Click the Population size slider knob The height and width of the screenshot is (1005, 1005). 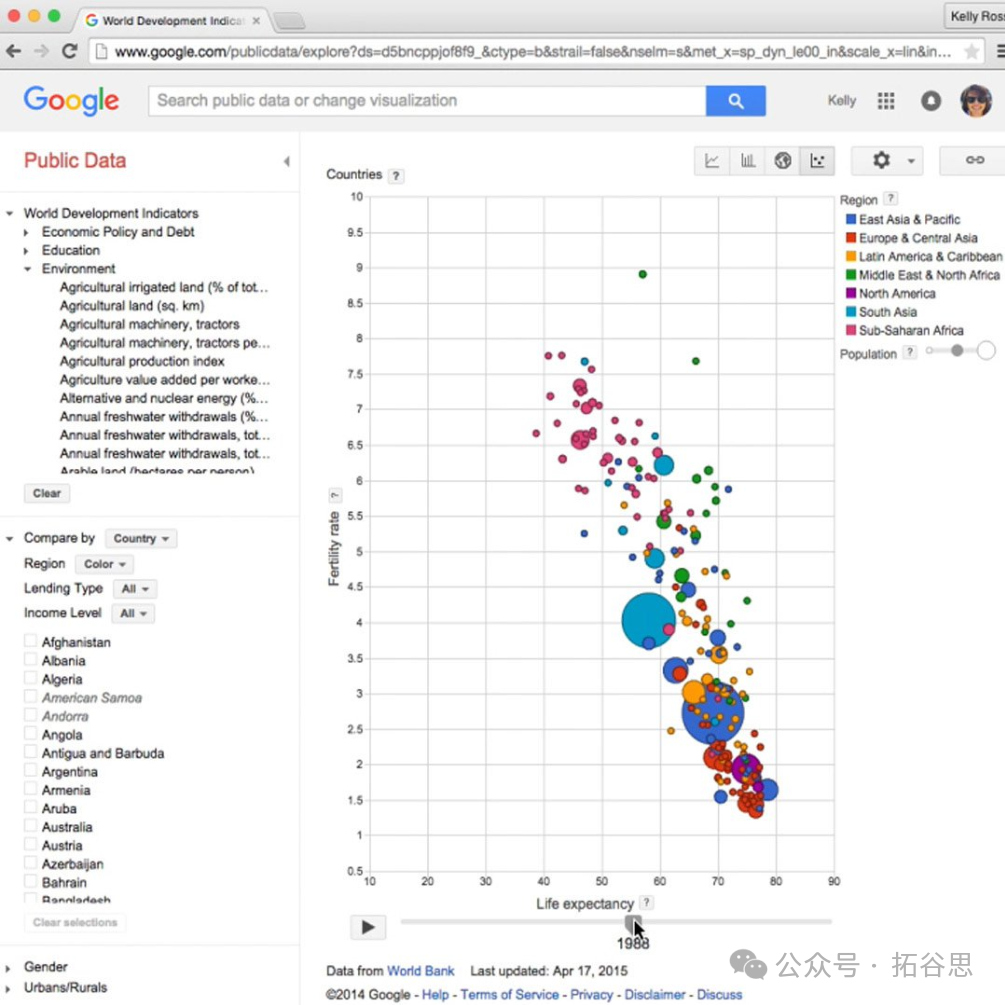(x=956, y=351)
